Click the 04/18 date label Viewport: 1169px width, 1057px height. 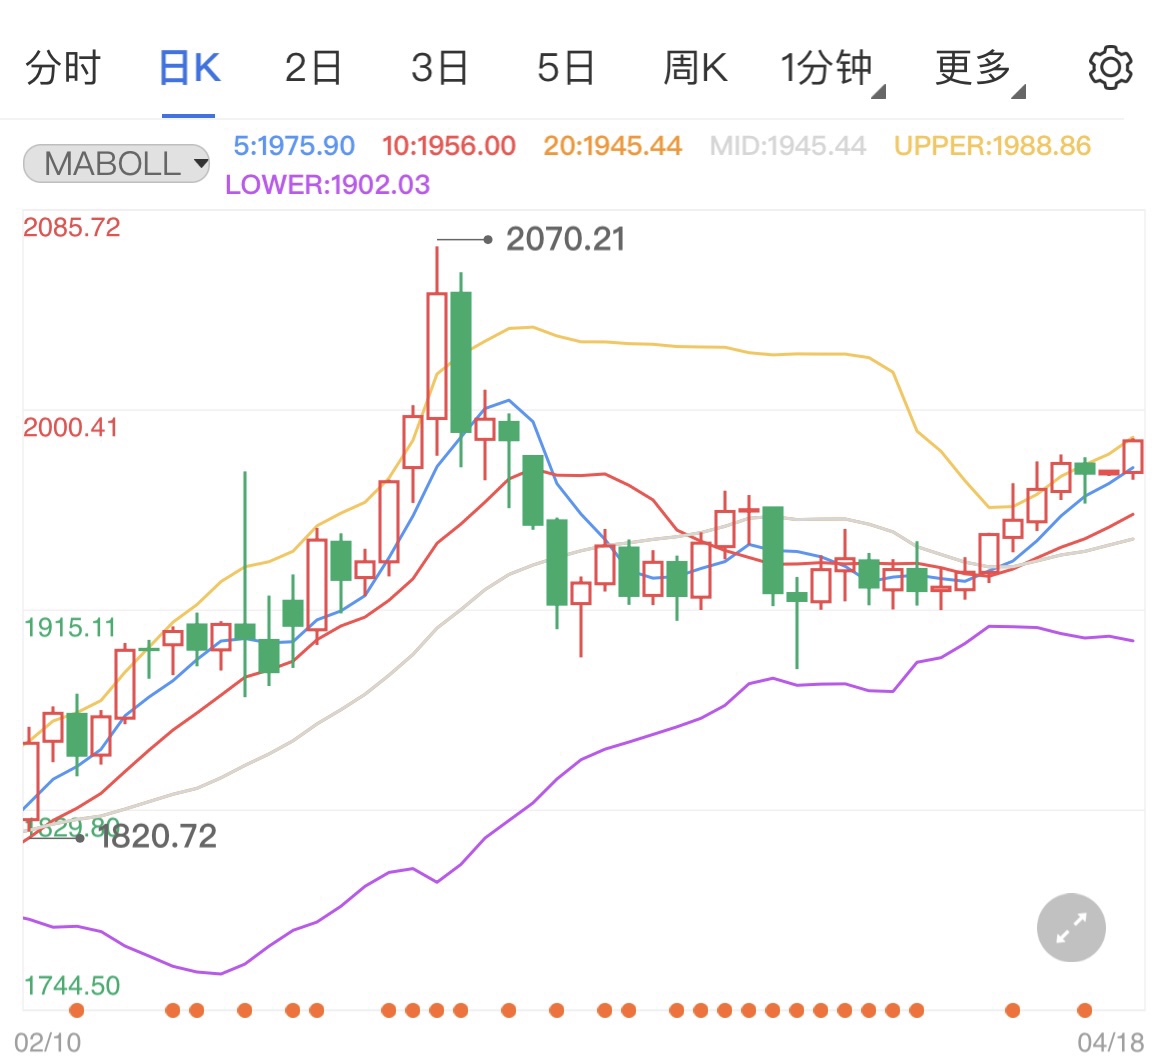[x=1110, y=1042]
